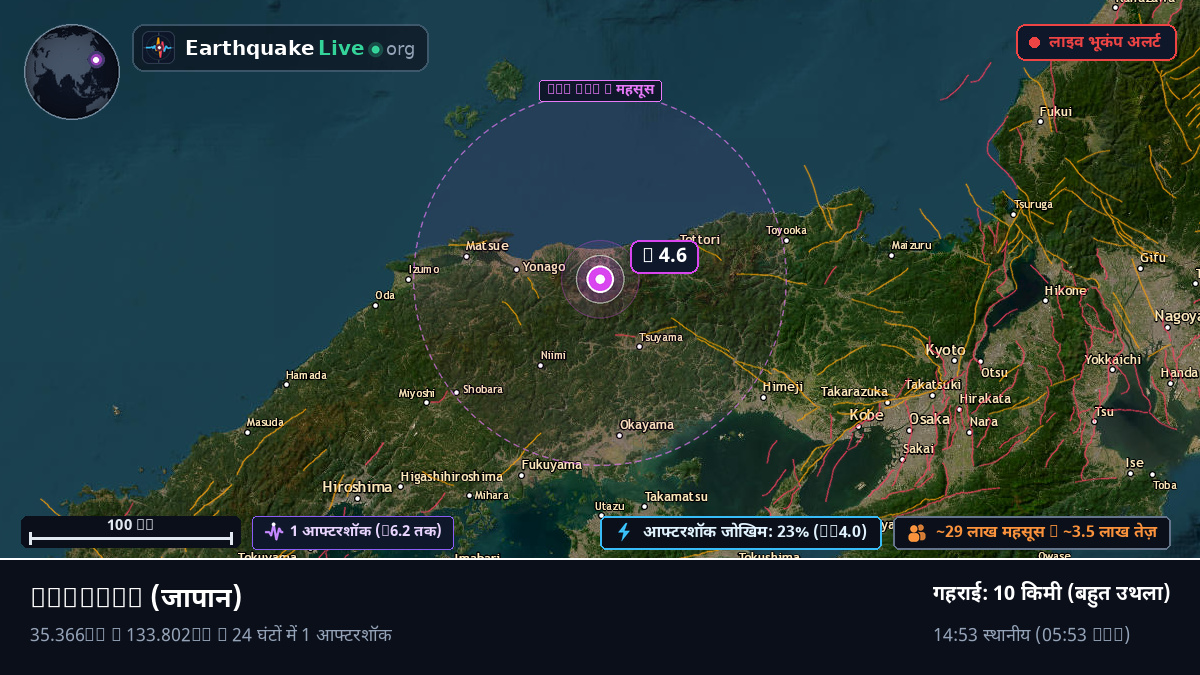Select the felt-radius label above the circle
This screenshot has width=1200, height=675.
click(x=600, y=91)
